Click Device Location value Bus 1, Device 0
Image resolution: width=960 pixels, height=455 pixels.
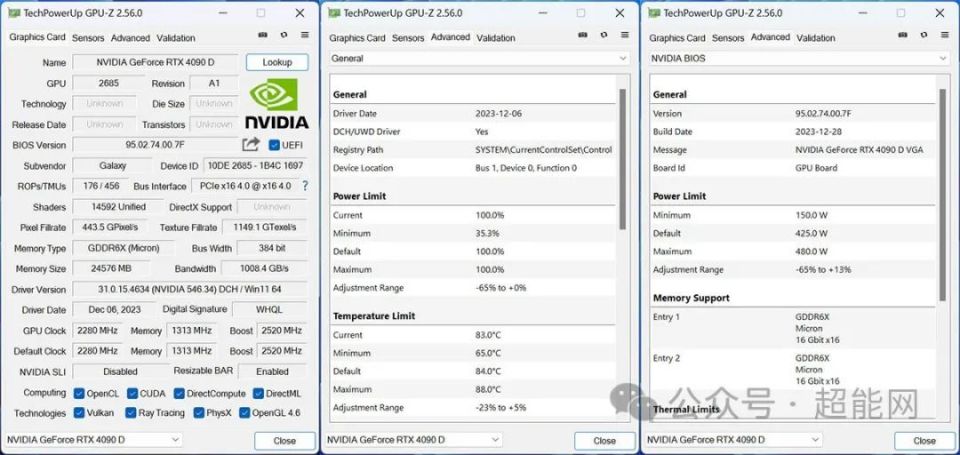[x=526, y=168]
